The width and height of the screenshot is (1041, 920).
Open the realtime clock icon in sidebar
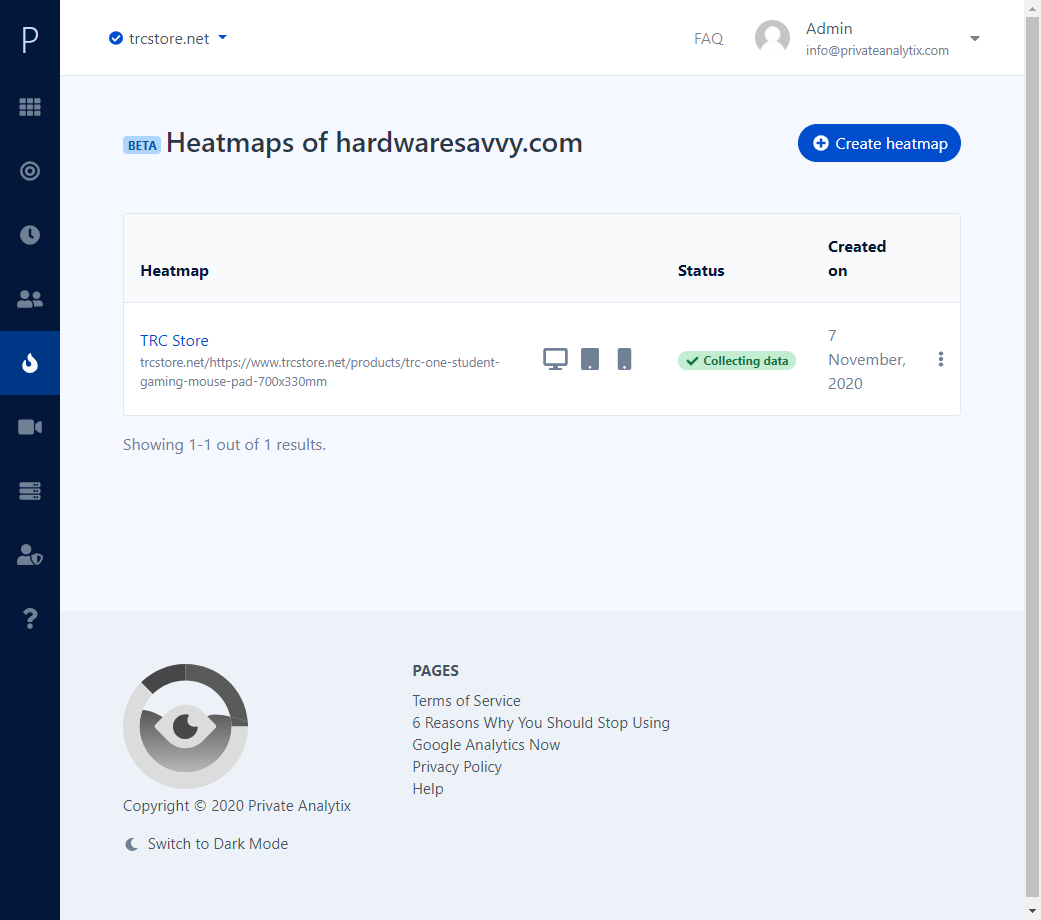30,235
